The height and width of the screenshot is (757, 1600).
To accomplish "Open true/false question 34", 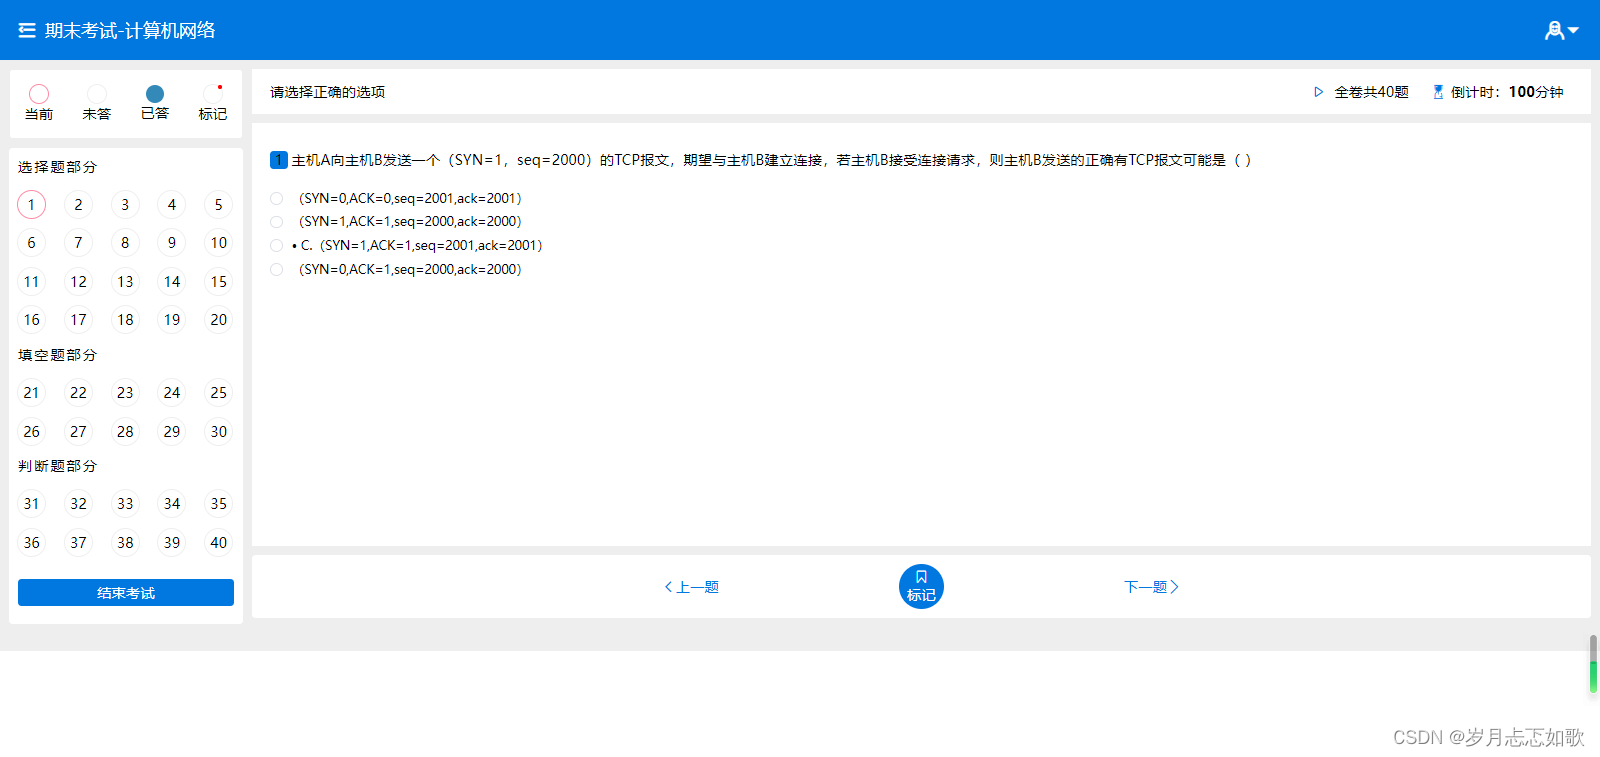I will (172, 504).
